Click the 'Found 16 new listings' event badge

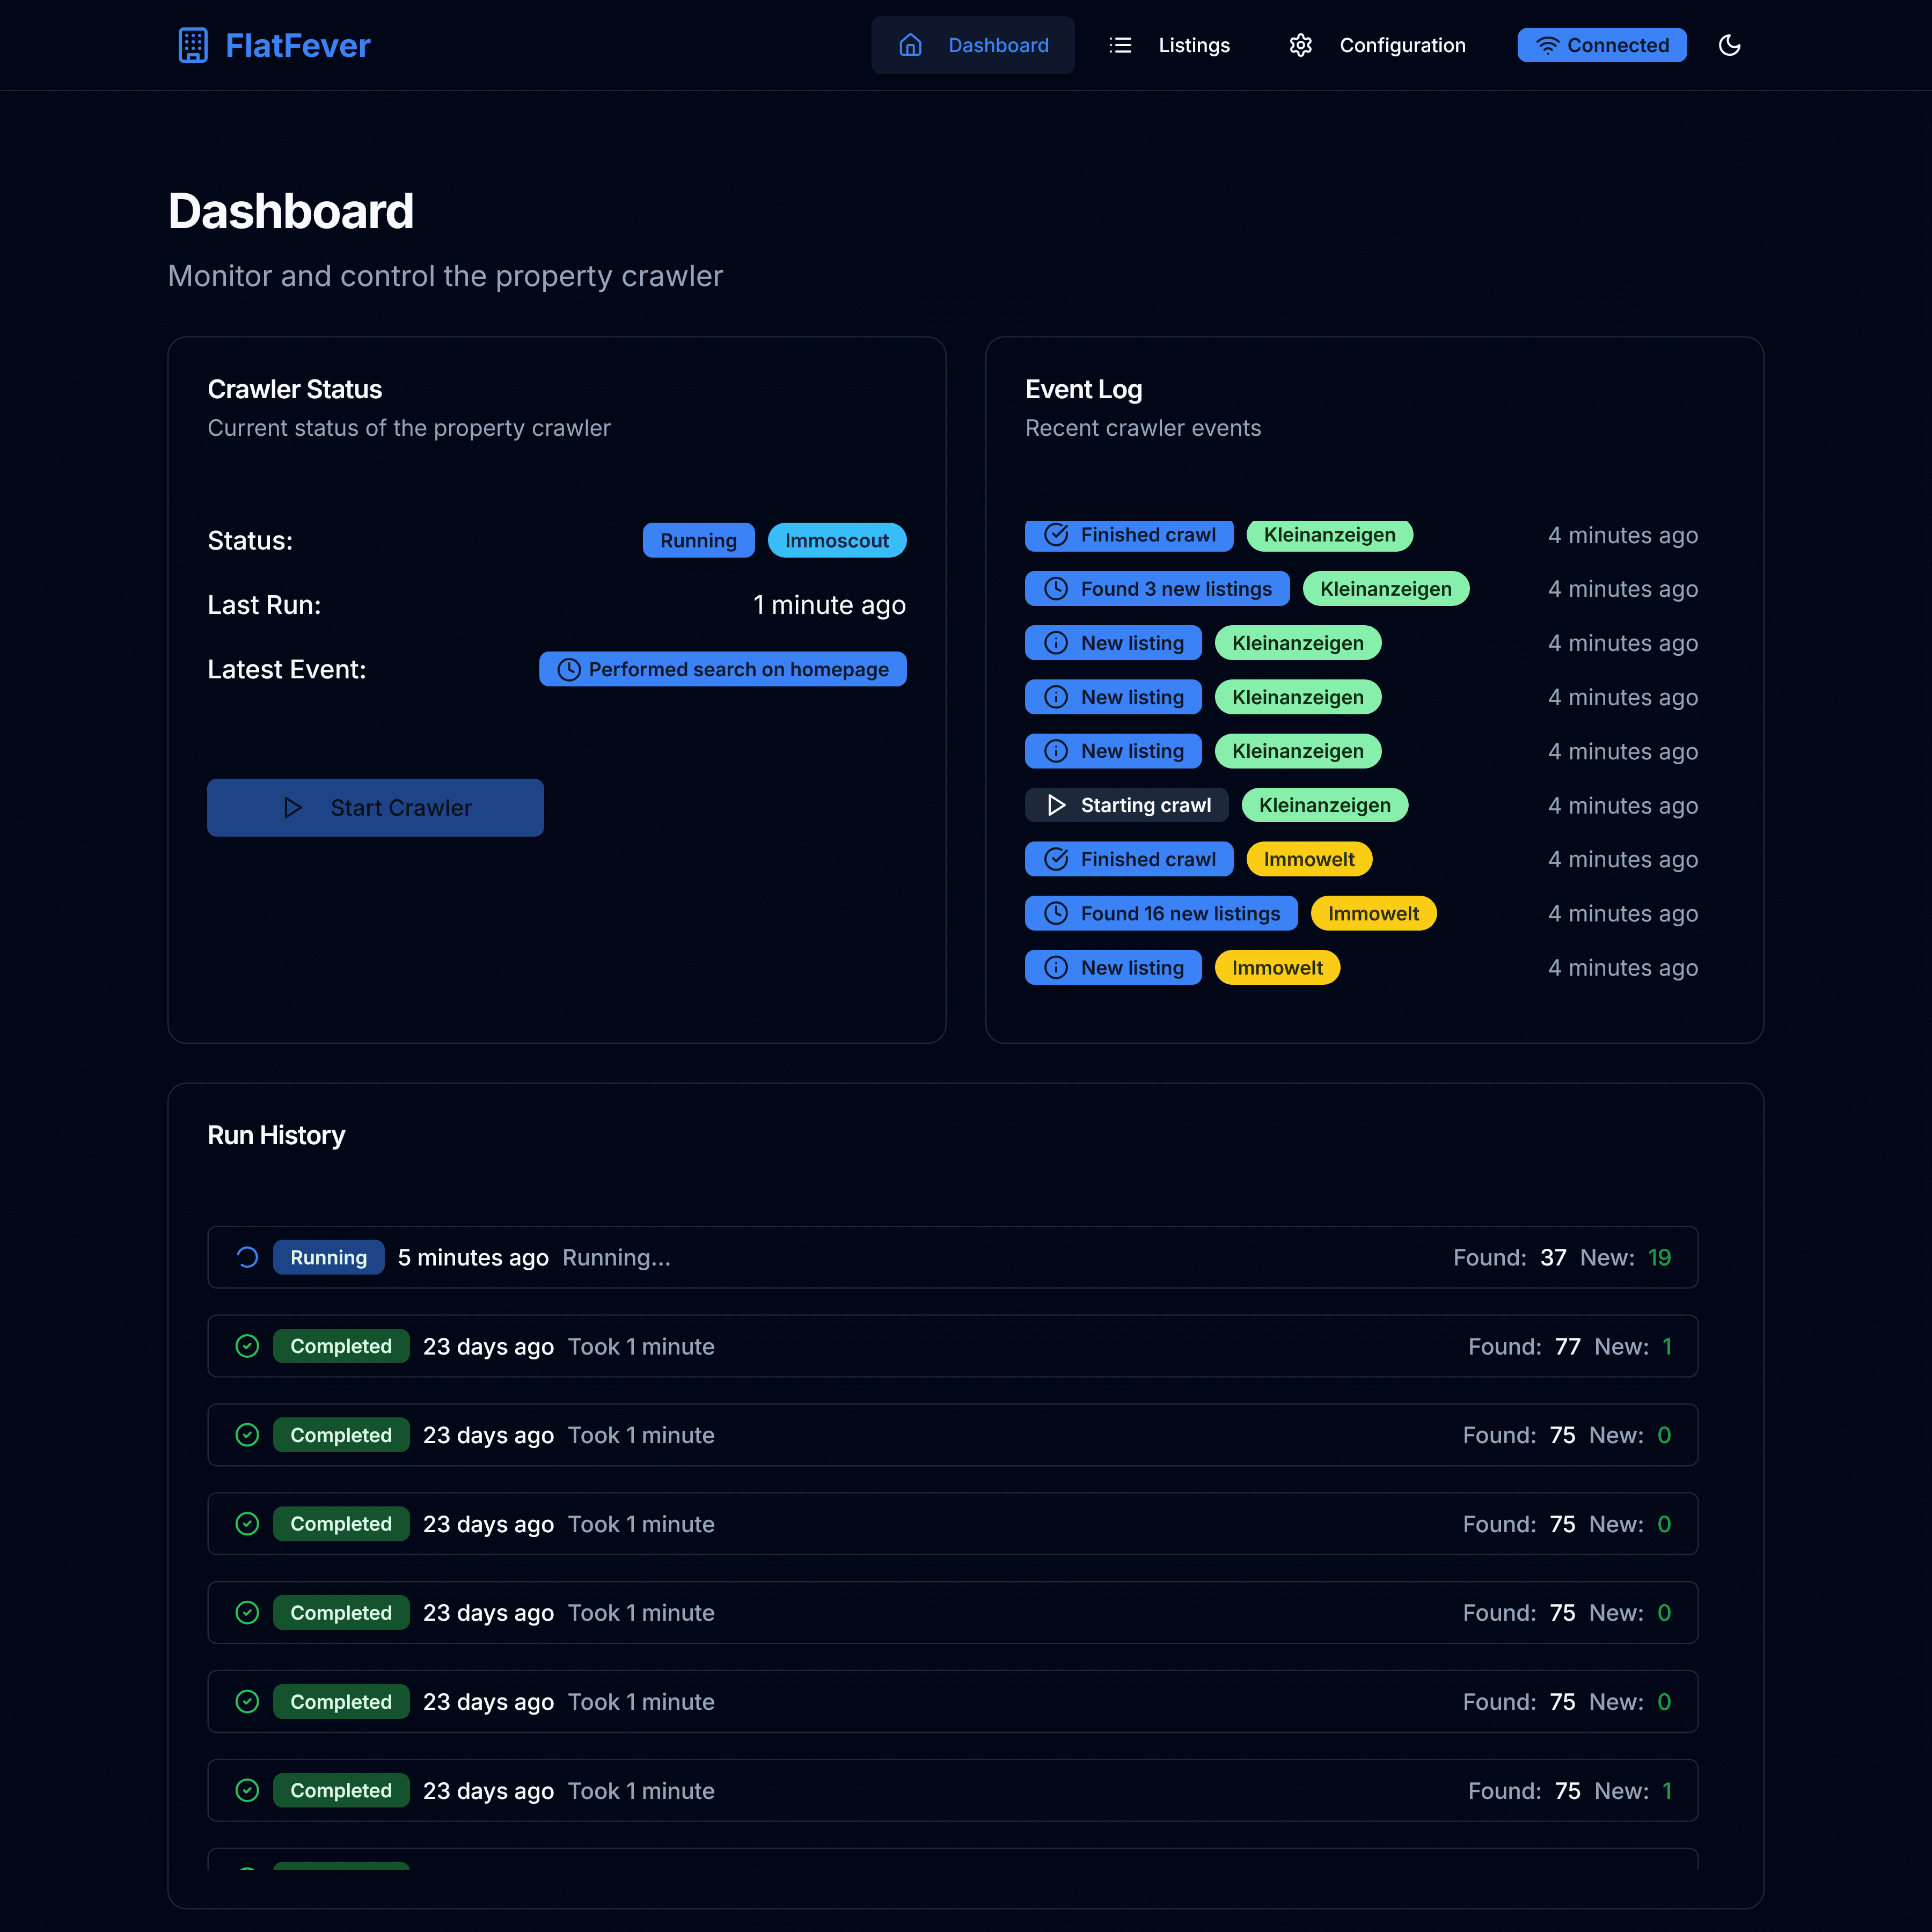(1160, 913)
